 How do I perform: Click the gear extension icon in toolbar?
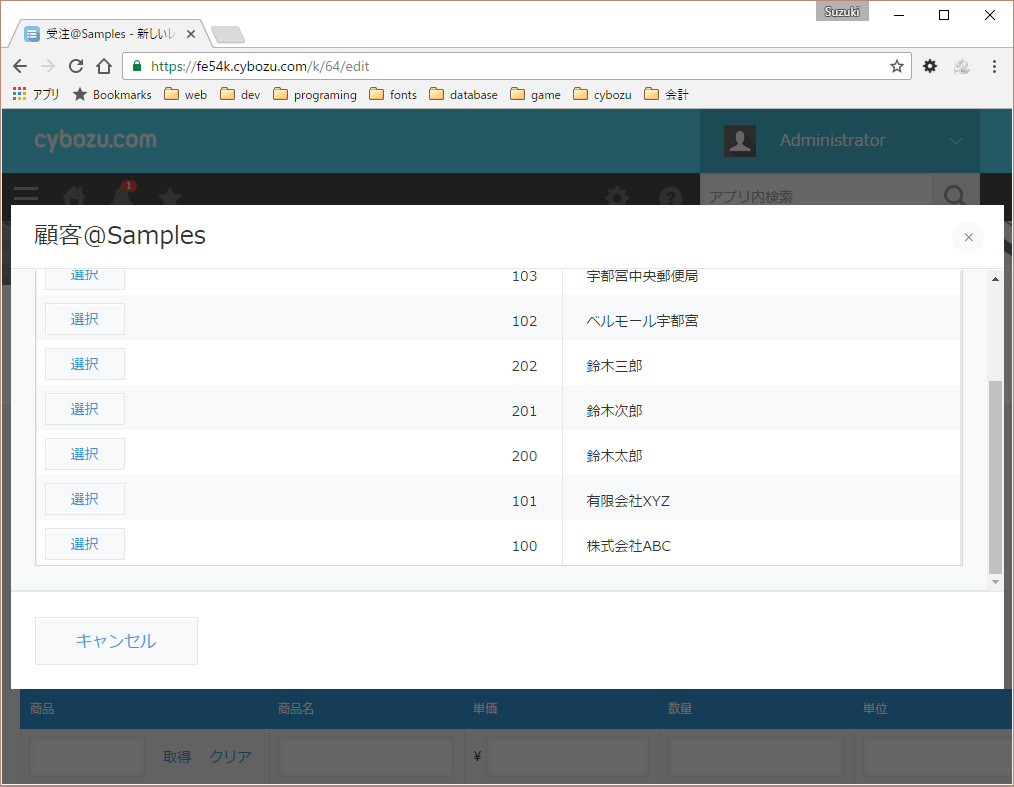(x=930, y=66)
